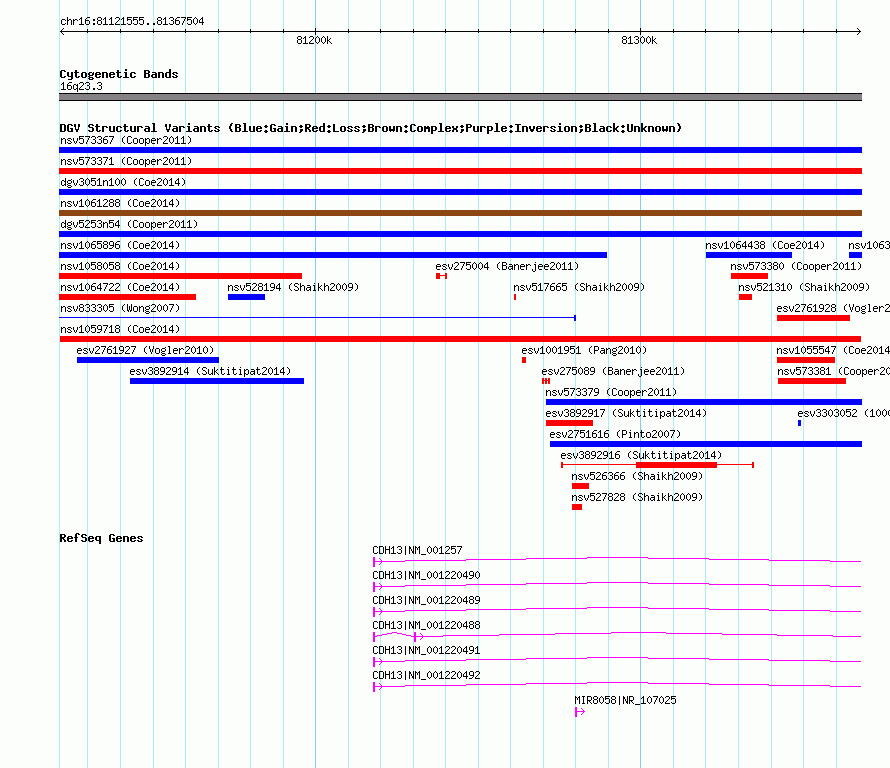Select the nsv833305 (Wong2007) label
Screen dimensions: 890x768
click(120, 308)
